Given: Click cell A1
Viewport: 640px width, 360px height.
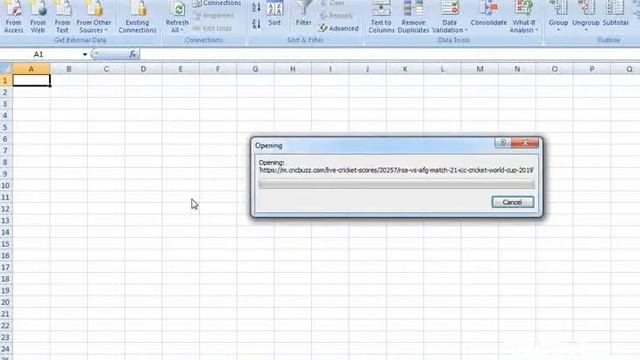Looking at the screenshot, I should (x=31, y=80).
